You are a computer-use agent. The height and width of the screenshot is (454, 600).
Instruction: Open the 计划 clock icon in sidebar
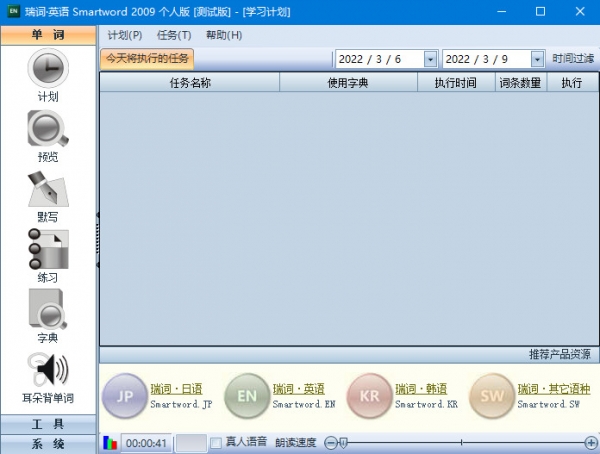[x=48, y=68]
